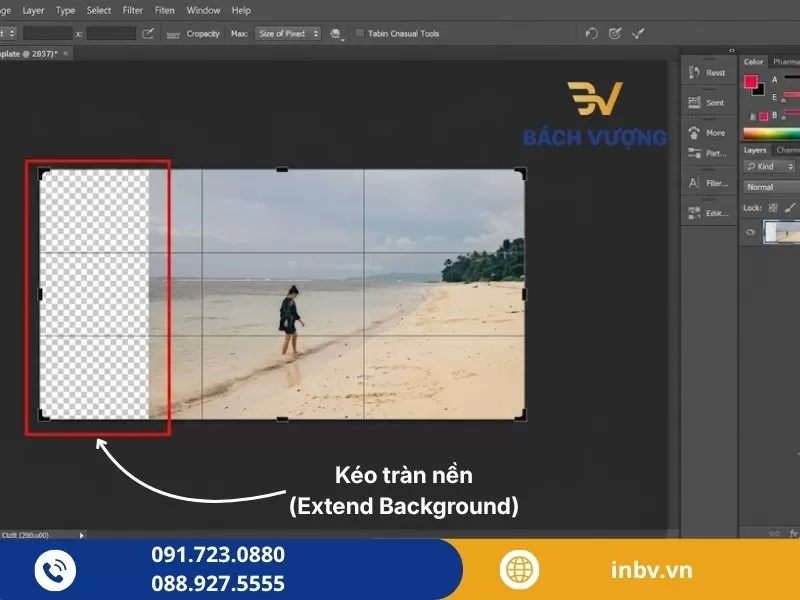Open the Size of Pixed dropdown
Screen dimensions: 800x600
[287, 34]
